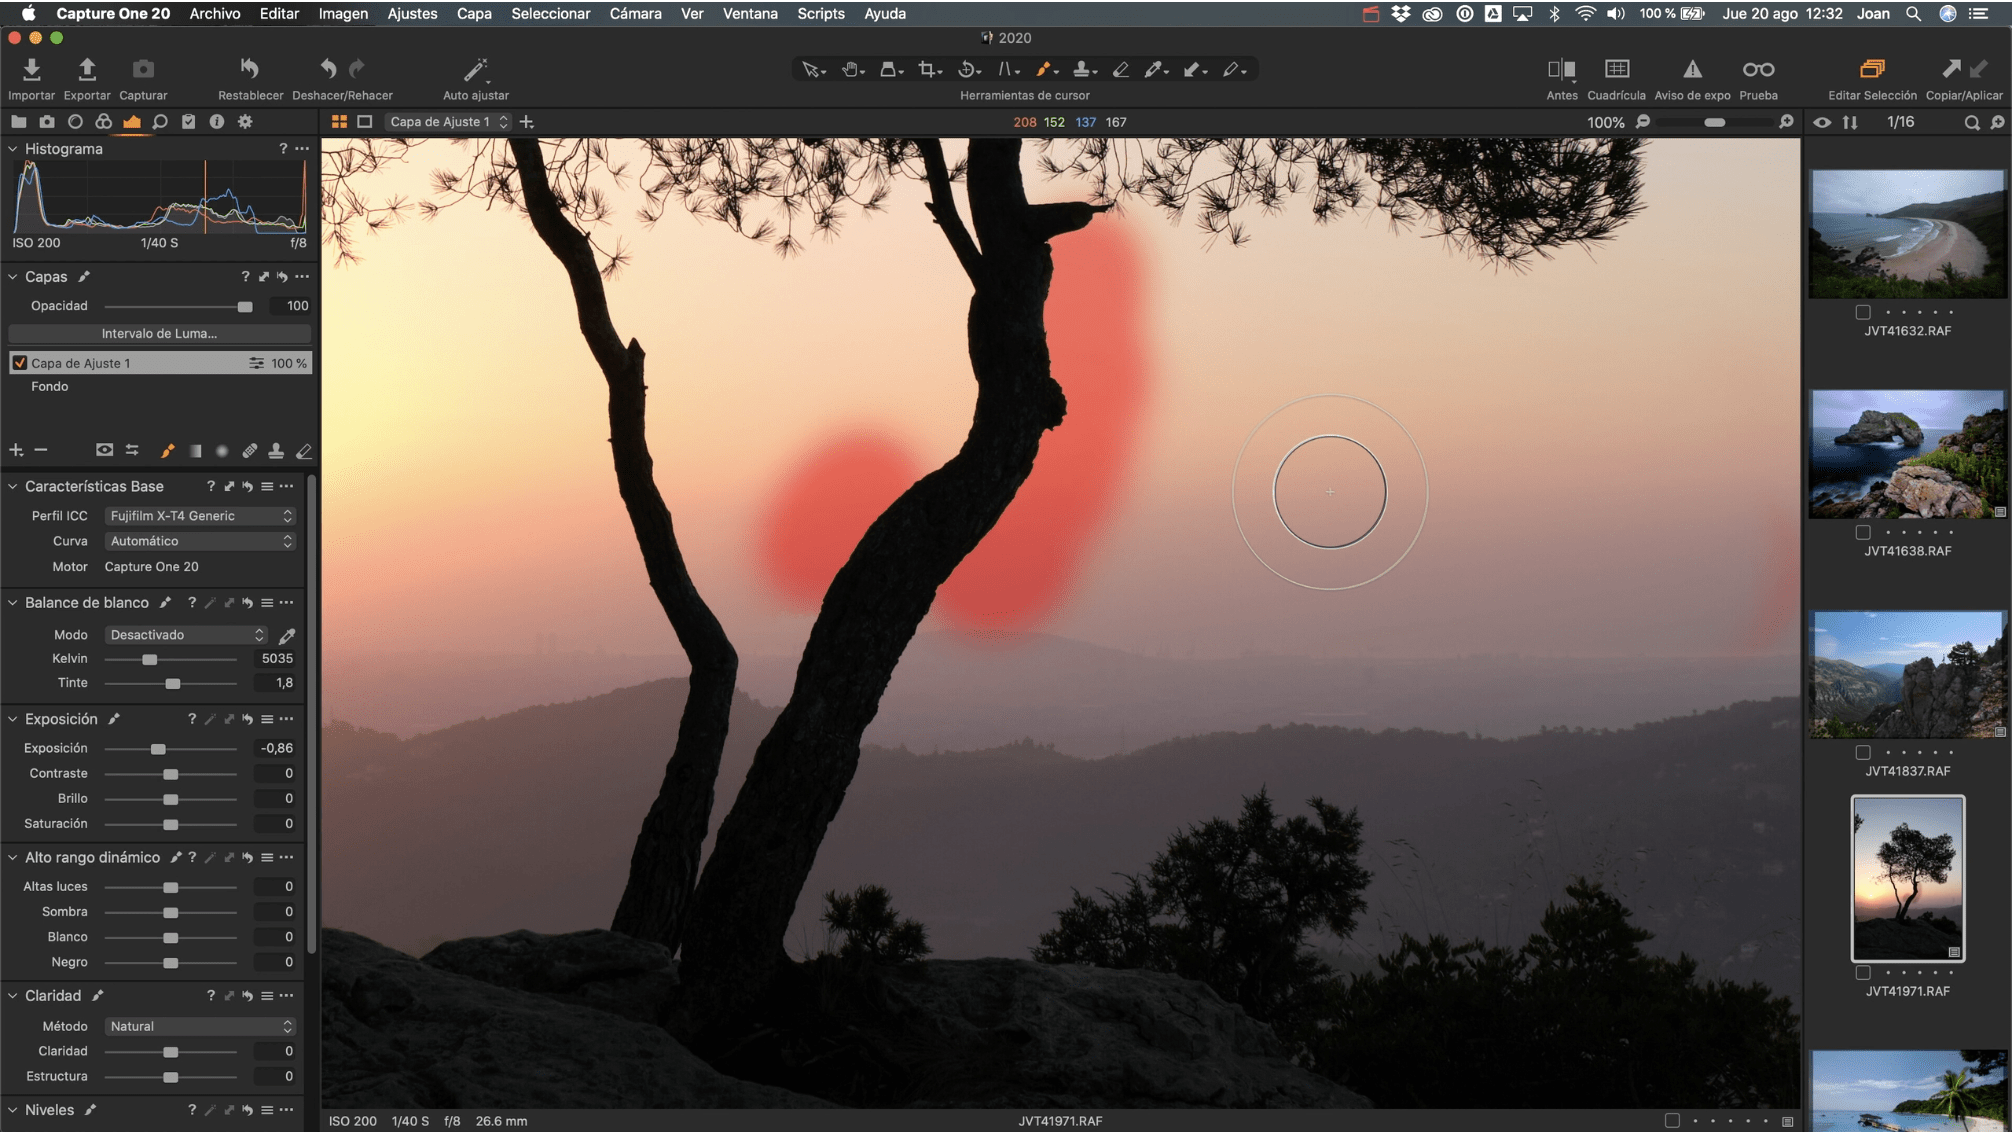Click the Editar Selección icon

click(1871, 69)
